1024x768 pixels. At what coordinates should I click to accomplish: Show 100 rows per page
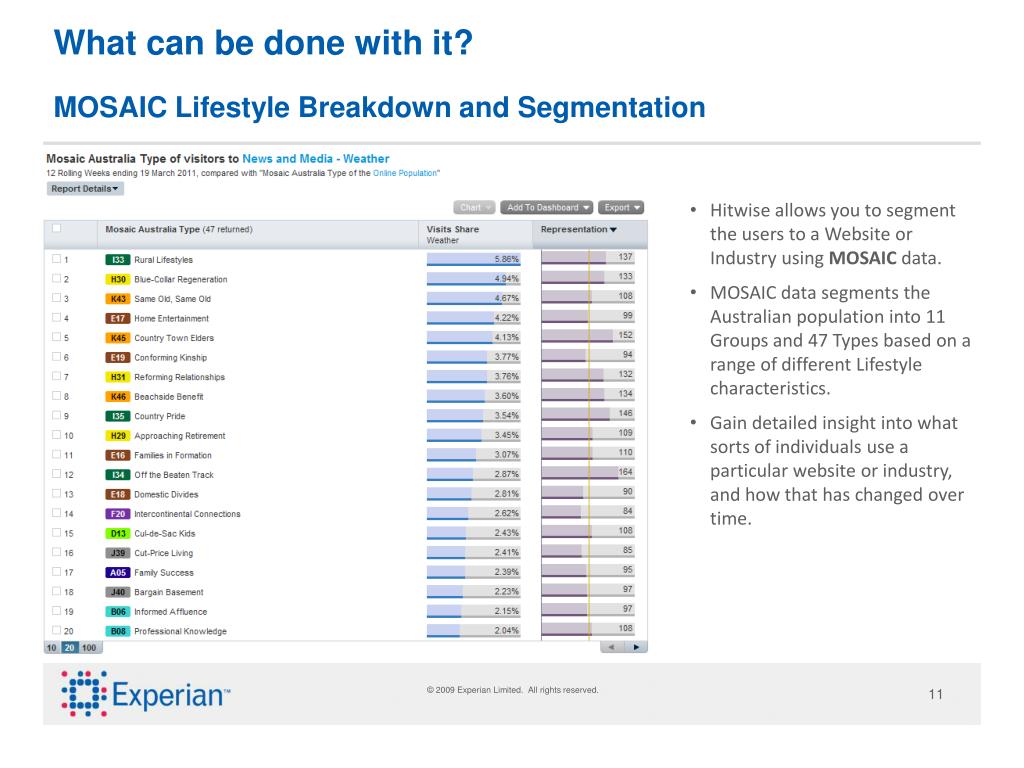pyautogui.click(x=89, y=648)
